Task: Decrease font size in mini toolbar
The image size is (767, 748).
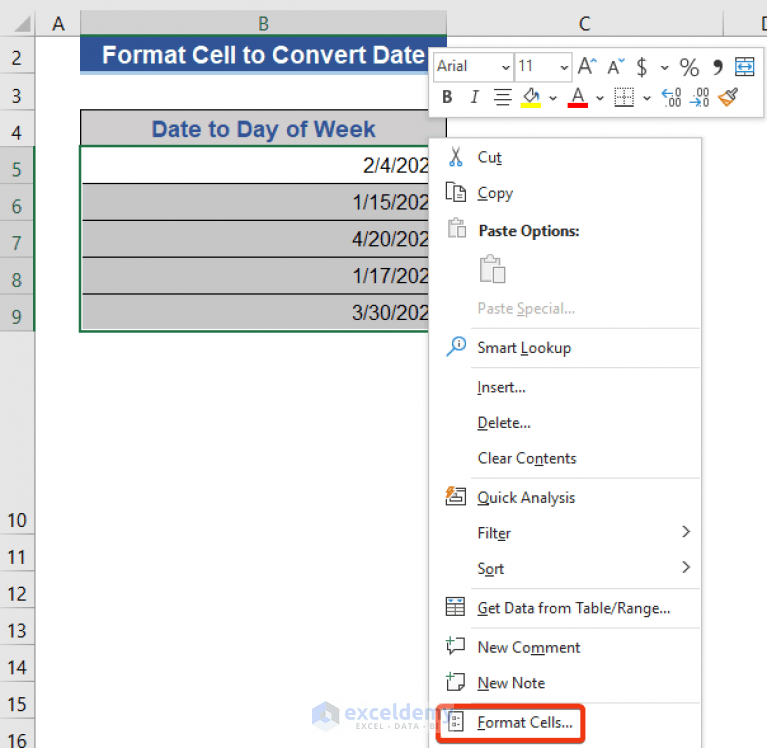Action: click(x=616, y=67)
